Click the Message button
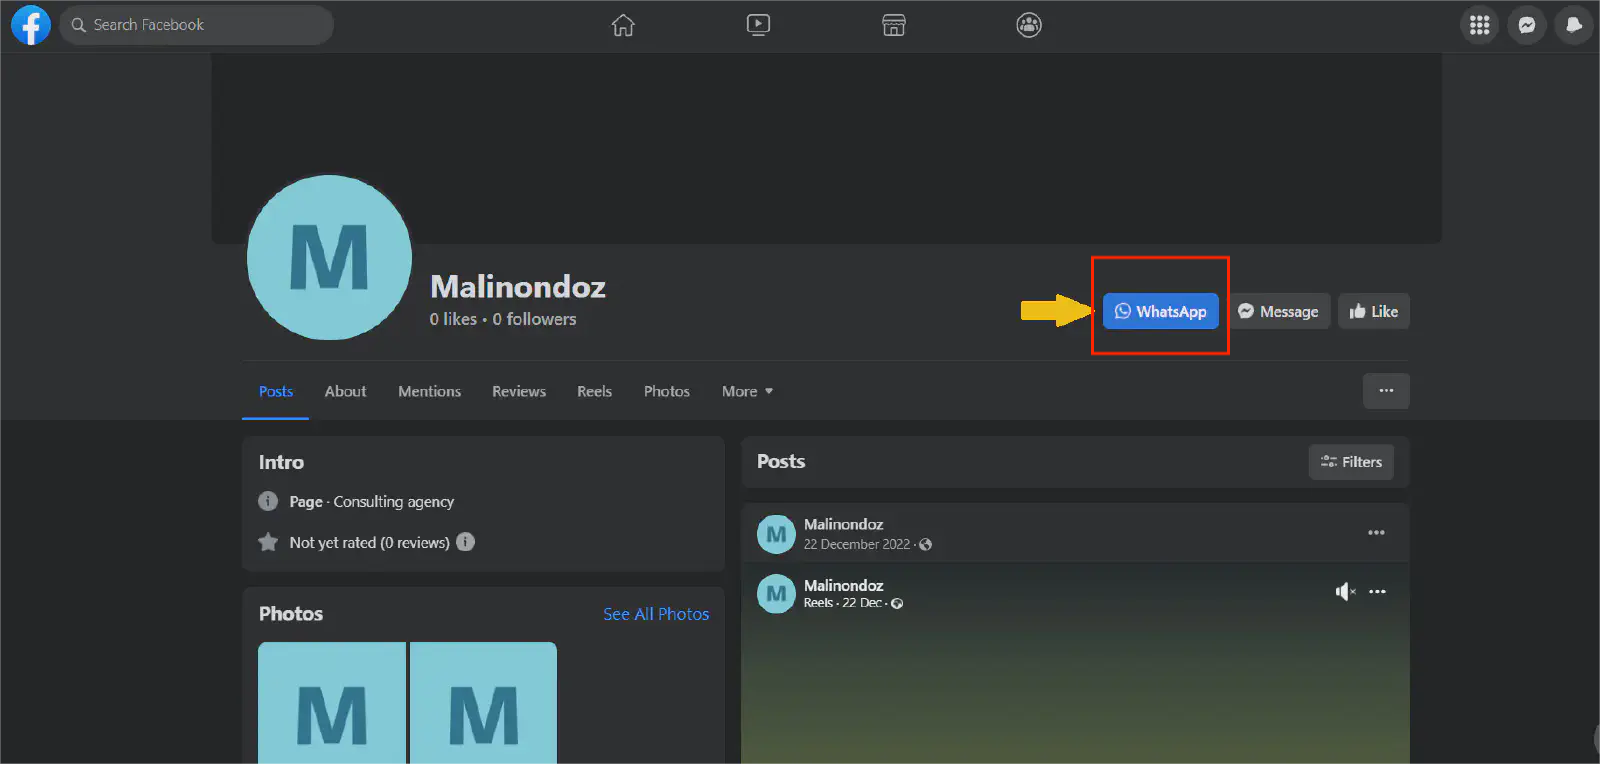The width and height of the screenshot is (1600, 764). tap(1279, 311)
